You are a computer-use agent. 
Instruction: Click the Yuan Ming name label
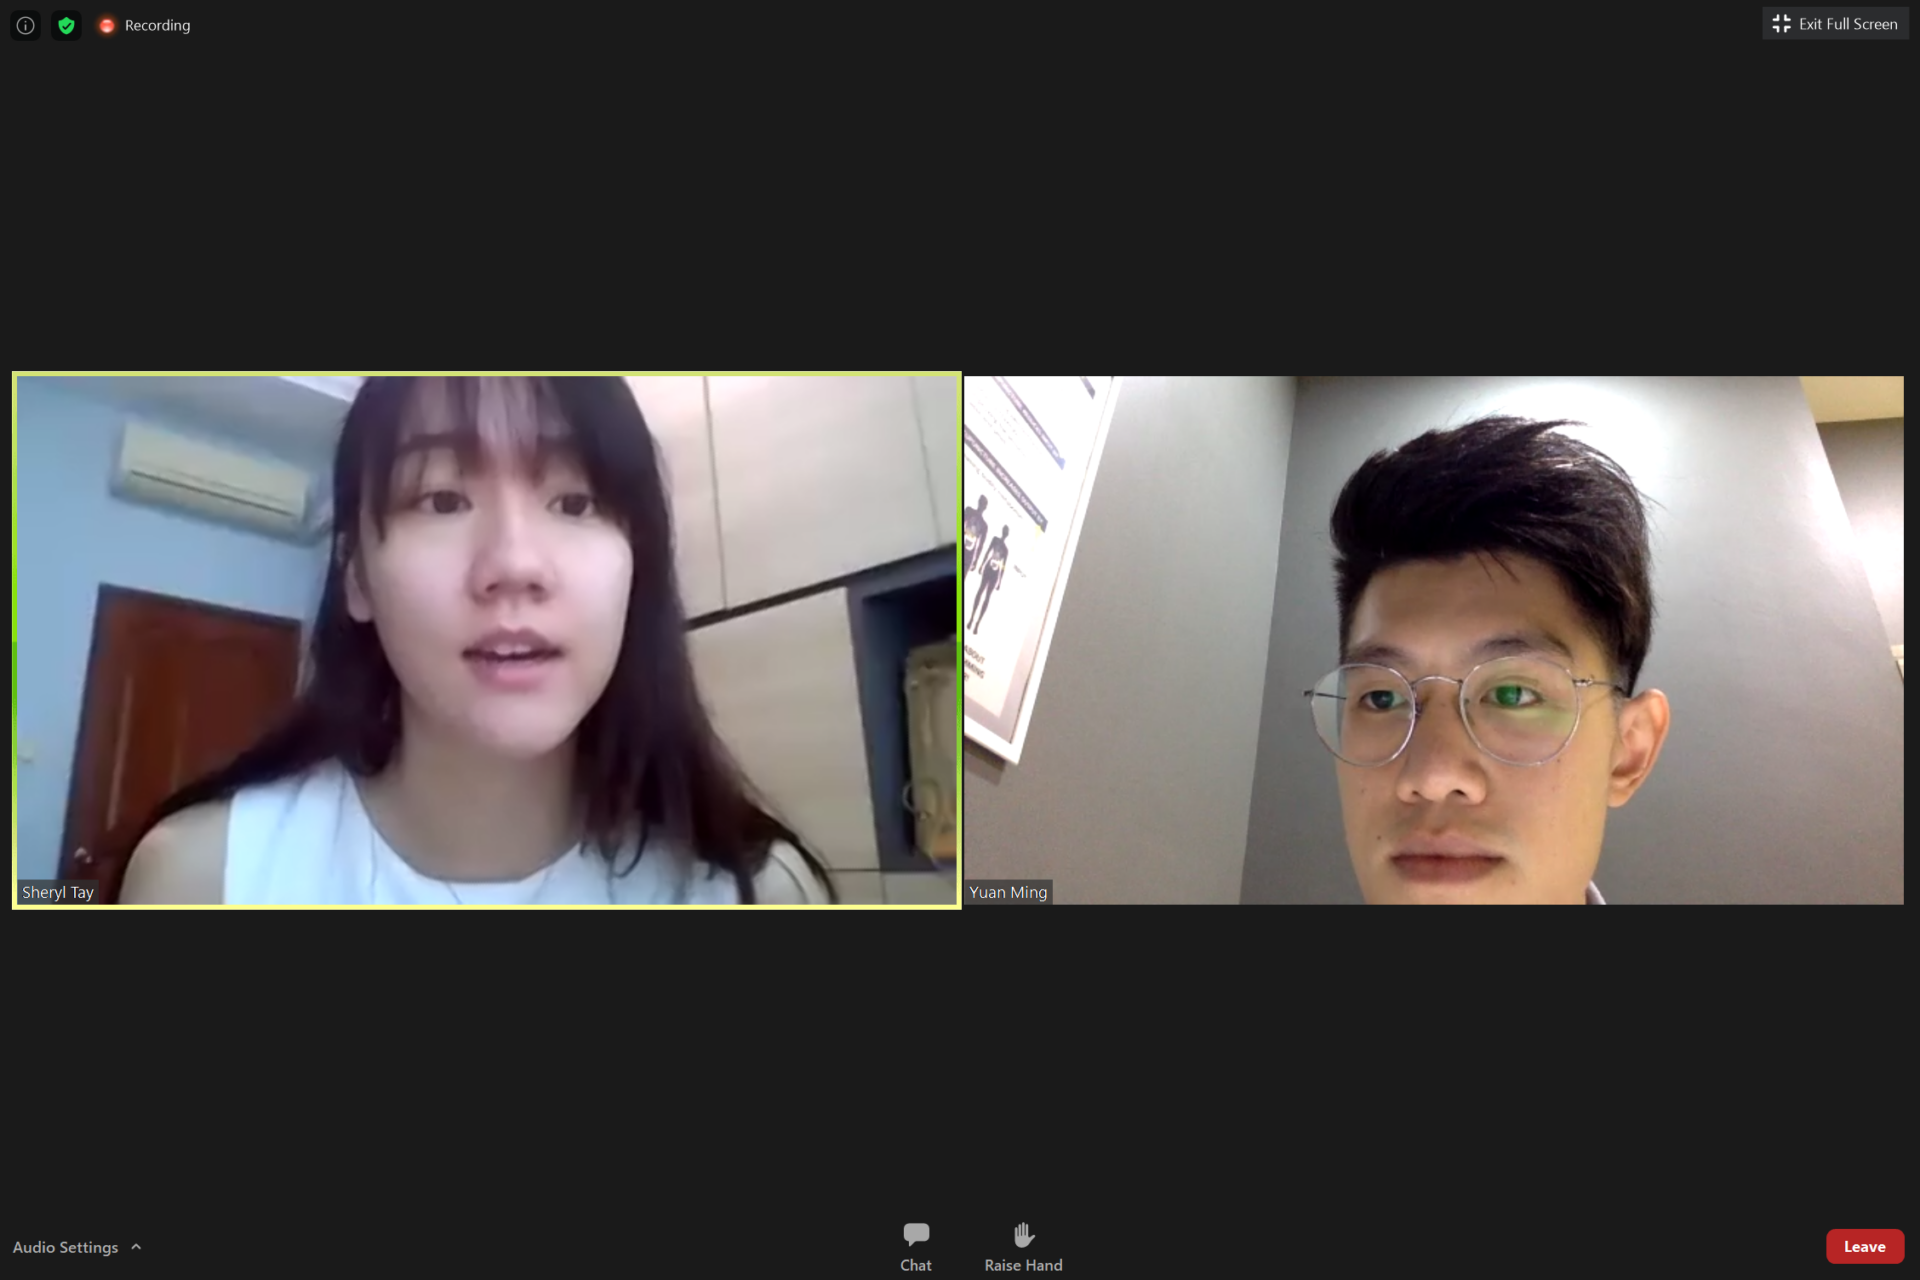pos(1008,892)
